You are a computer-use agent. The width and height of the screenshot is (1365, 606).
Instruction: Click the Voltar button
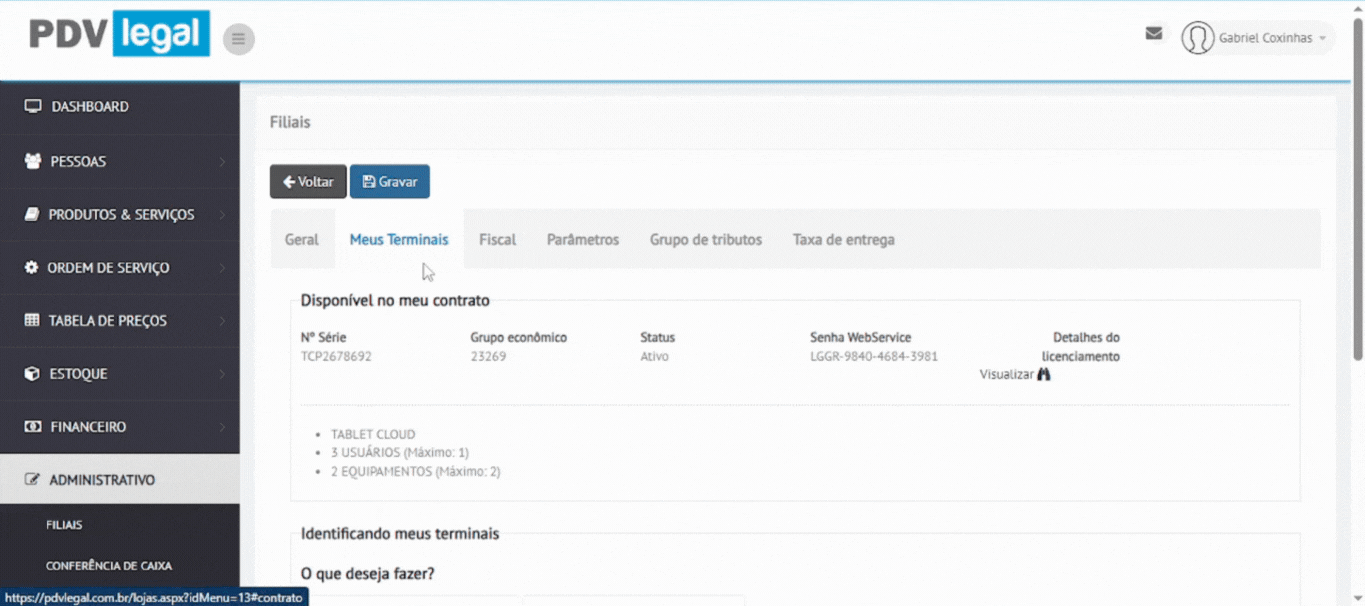click(308, 182)
